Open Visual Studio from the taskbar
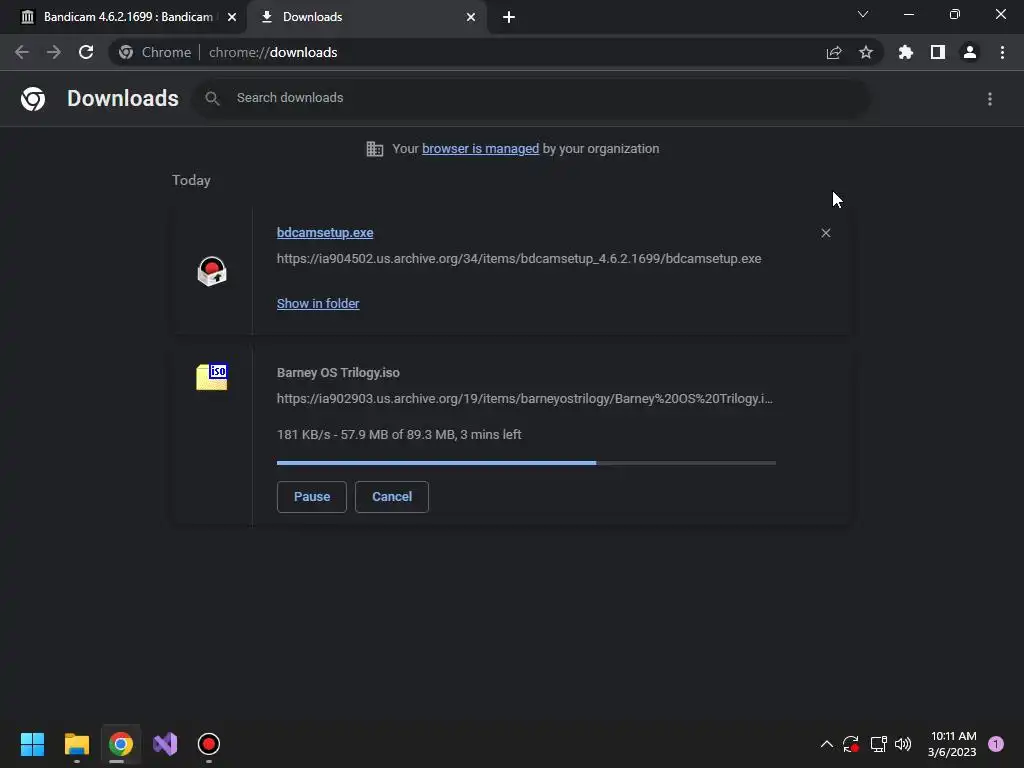 (165, 744)
